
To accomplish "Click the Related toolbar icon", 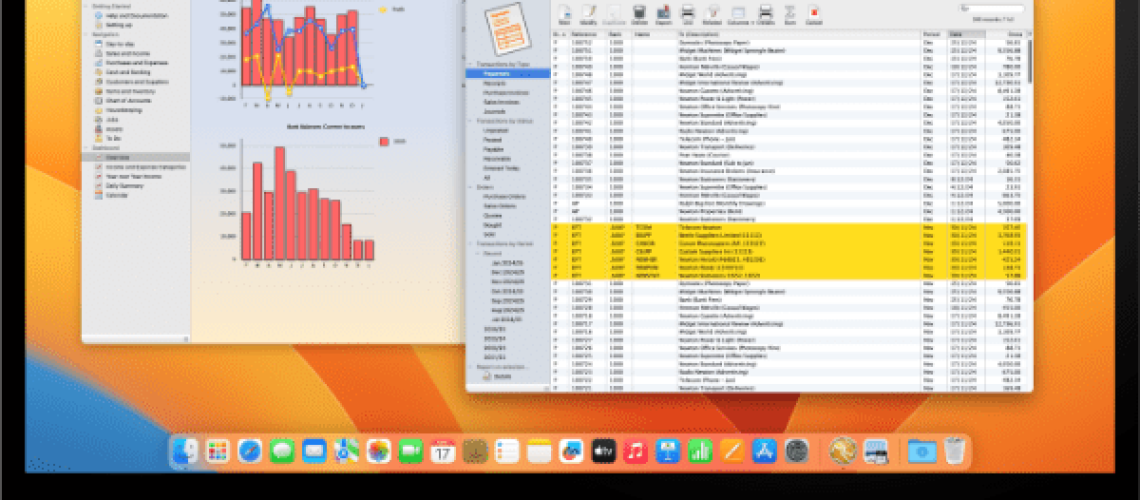I will tap(712, 14).
